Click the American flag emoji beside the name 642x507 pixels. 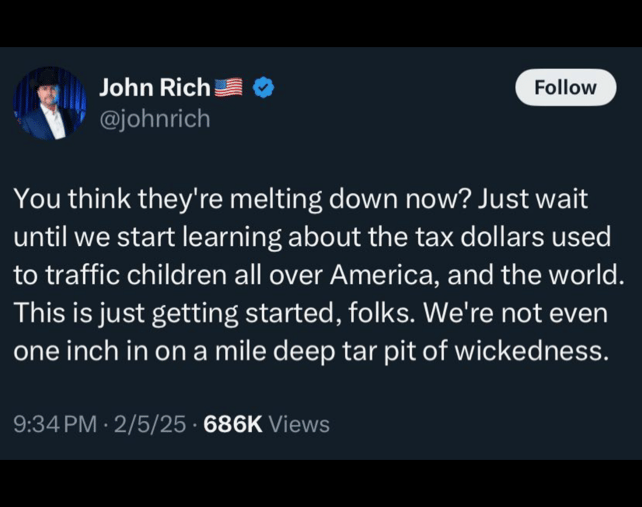[x=229, y=88]
